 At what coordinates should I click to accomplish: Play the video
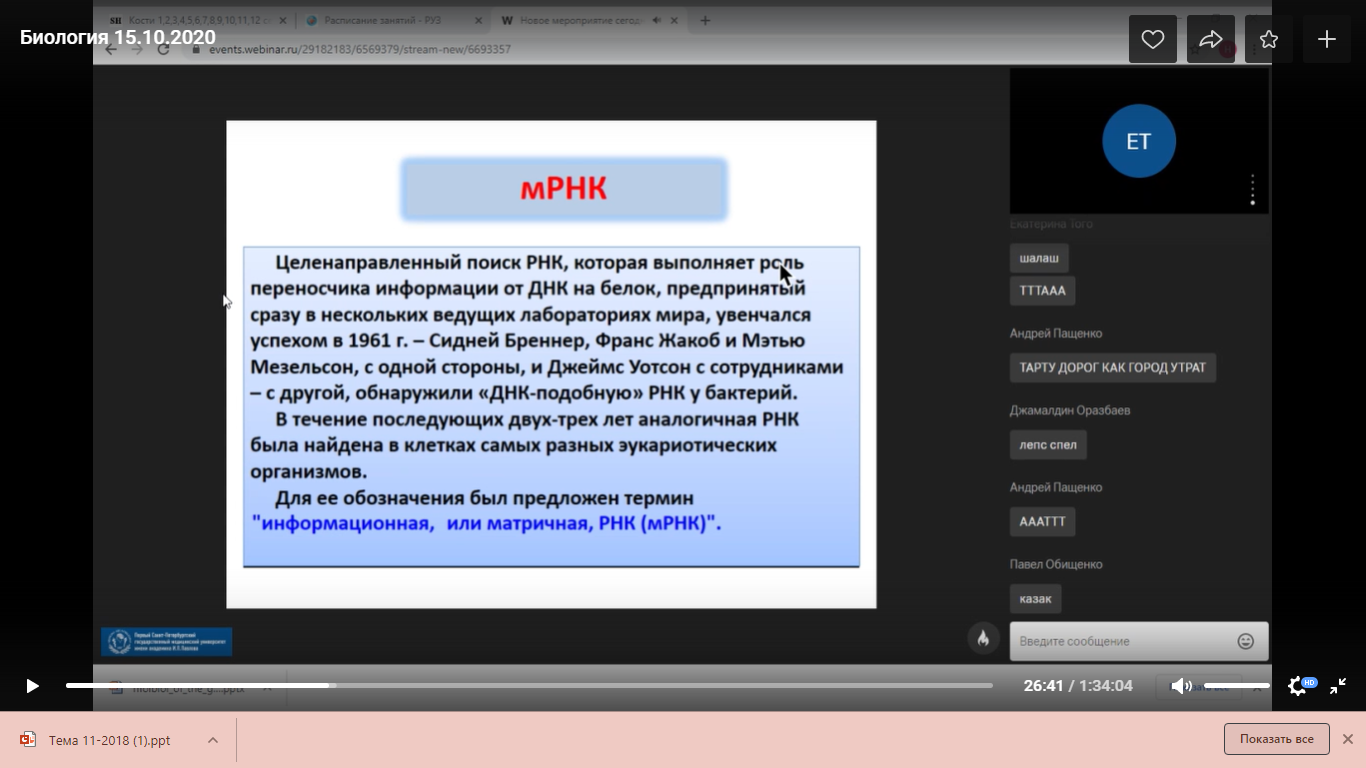pos(32,686)
